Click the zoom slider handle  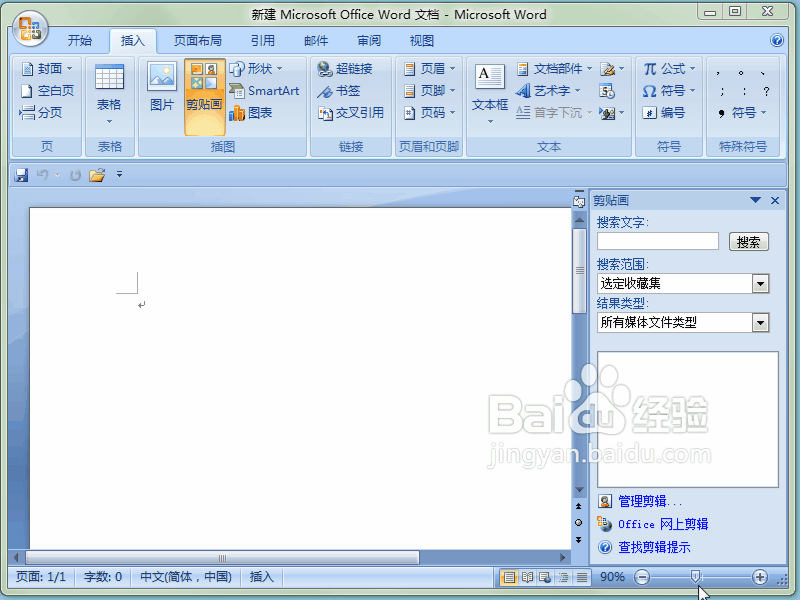(695, 577)
